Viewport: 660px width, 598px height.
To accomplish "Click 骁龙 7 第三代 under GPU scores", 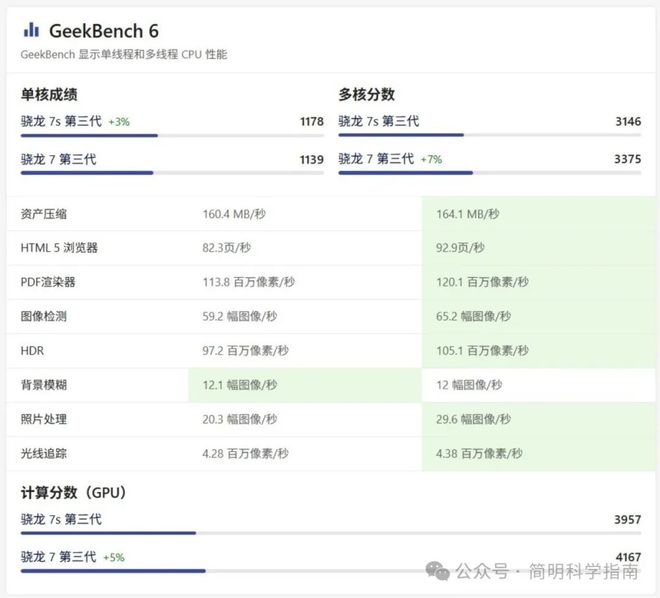I will click(x=59, y=557).
